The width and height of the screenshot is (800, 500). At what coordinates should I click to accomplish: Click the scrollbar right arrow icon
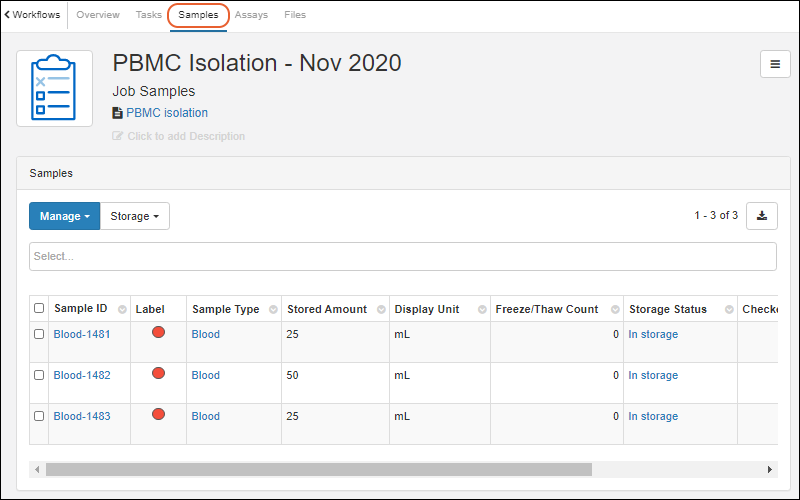pos(770,469)
